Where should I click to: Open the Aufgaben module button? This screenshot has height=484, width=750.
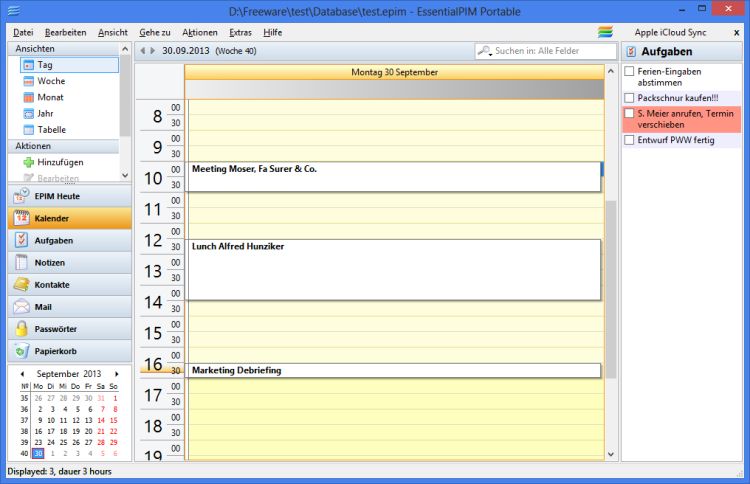point(66,241)
